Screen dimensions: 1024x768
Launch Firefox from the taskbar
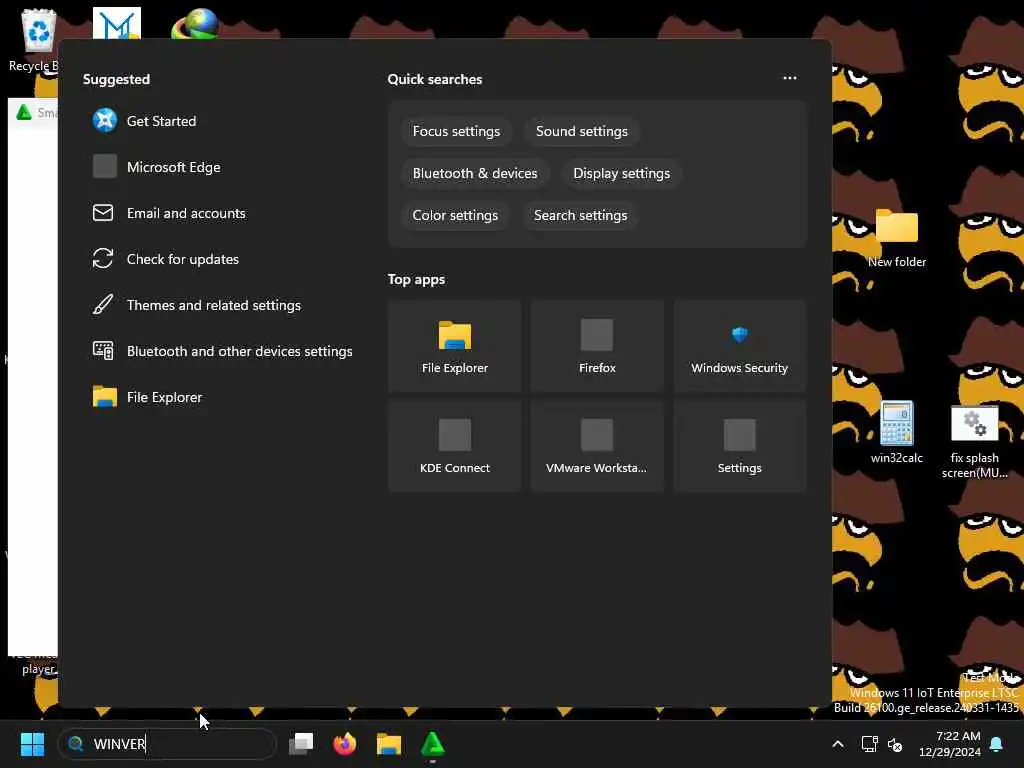(x=345, y=744)
